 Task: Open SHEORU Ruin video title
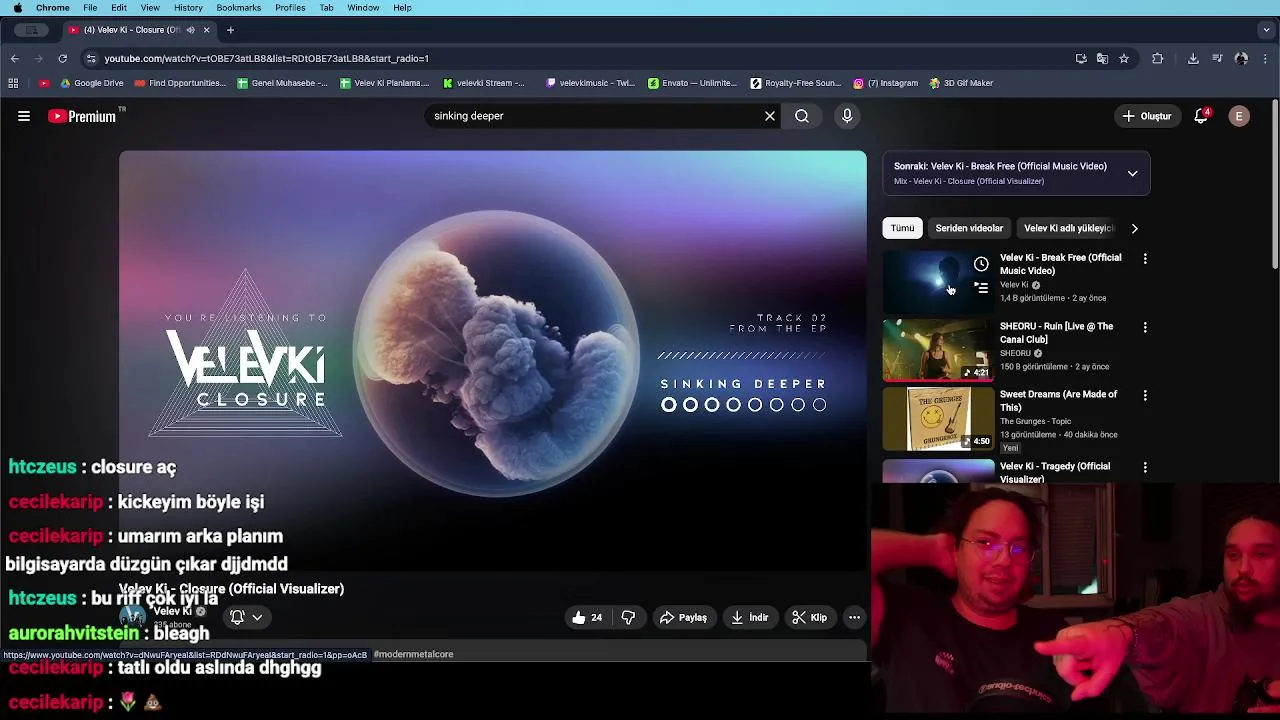coord(1056,332)
